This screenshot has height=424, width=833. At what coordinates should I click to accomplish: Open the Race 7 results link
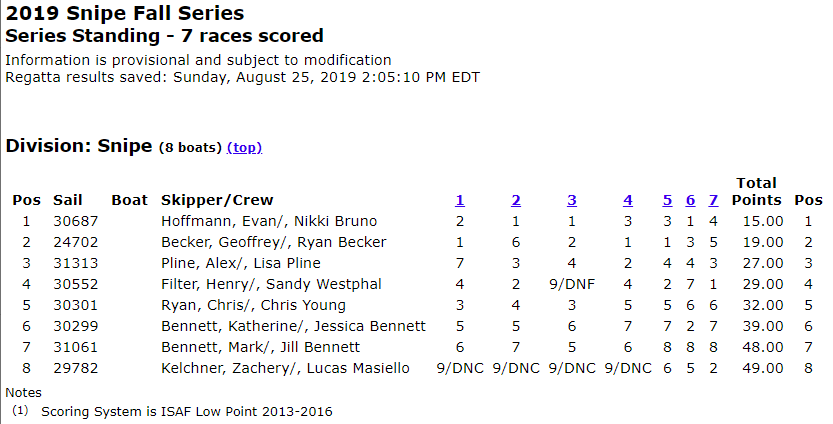(x=713, y=200)
